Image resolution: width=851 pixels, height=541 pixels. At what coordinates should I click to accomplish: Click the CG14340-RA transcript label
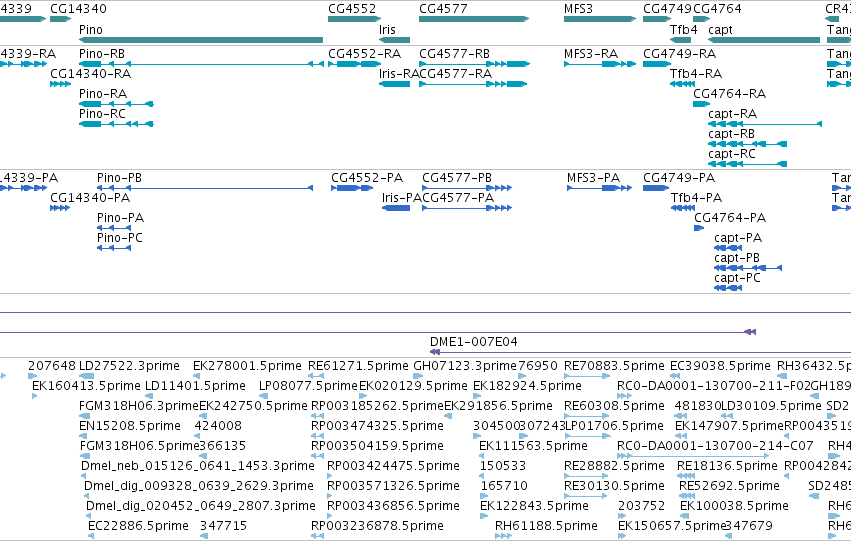[90, 73]
